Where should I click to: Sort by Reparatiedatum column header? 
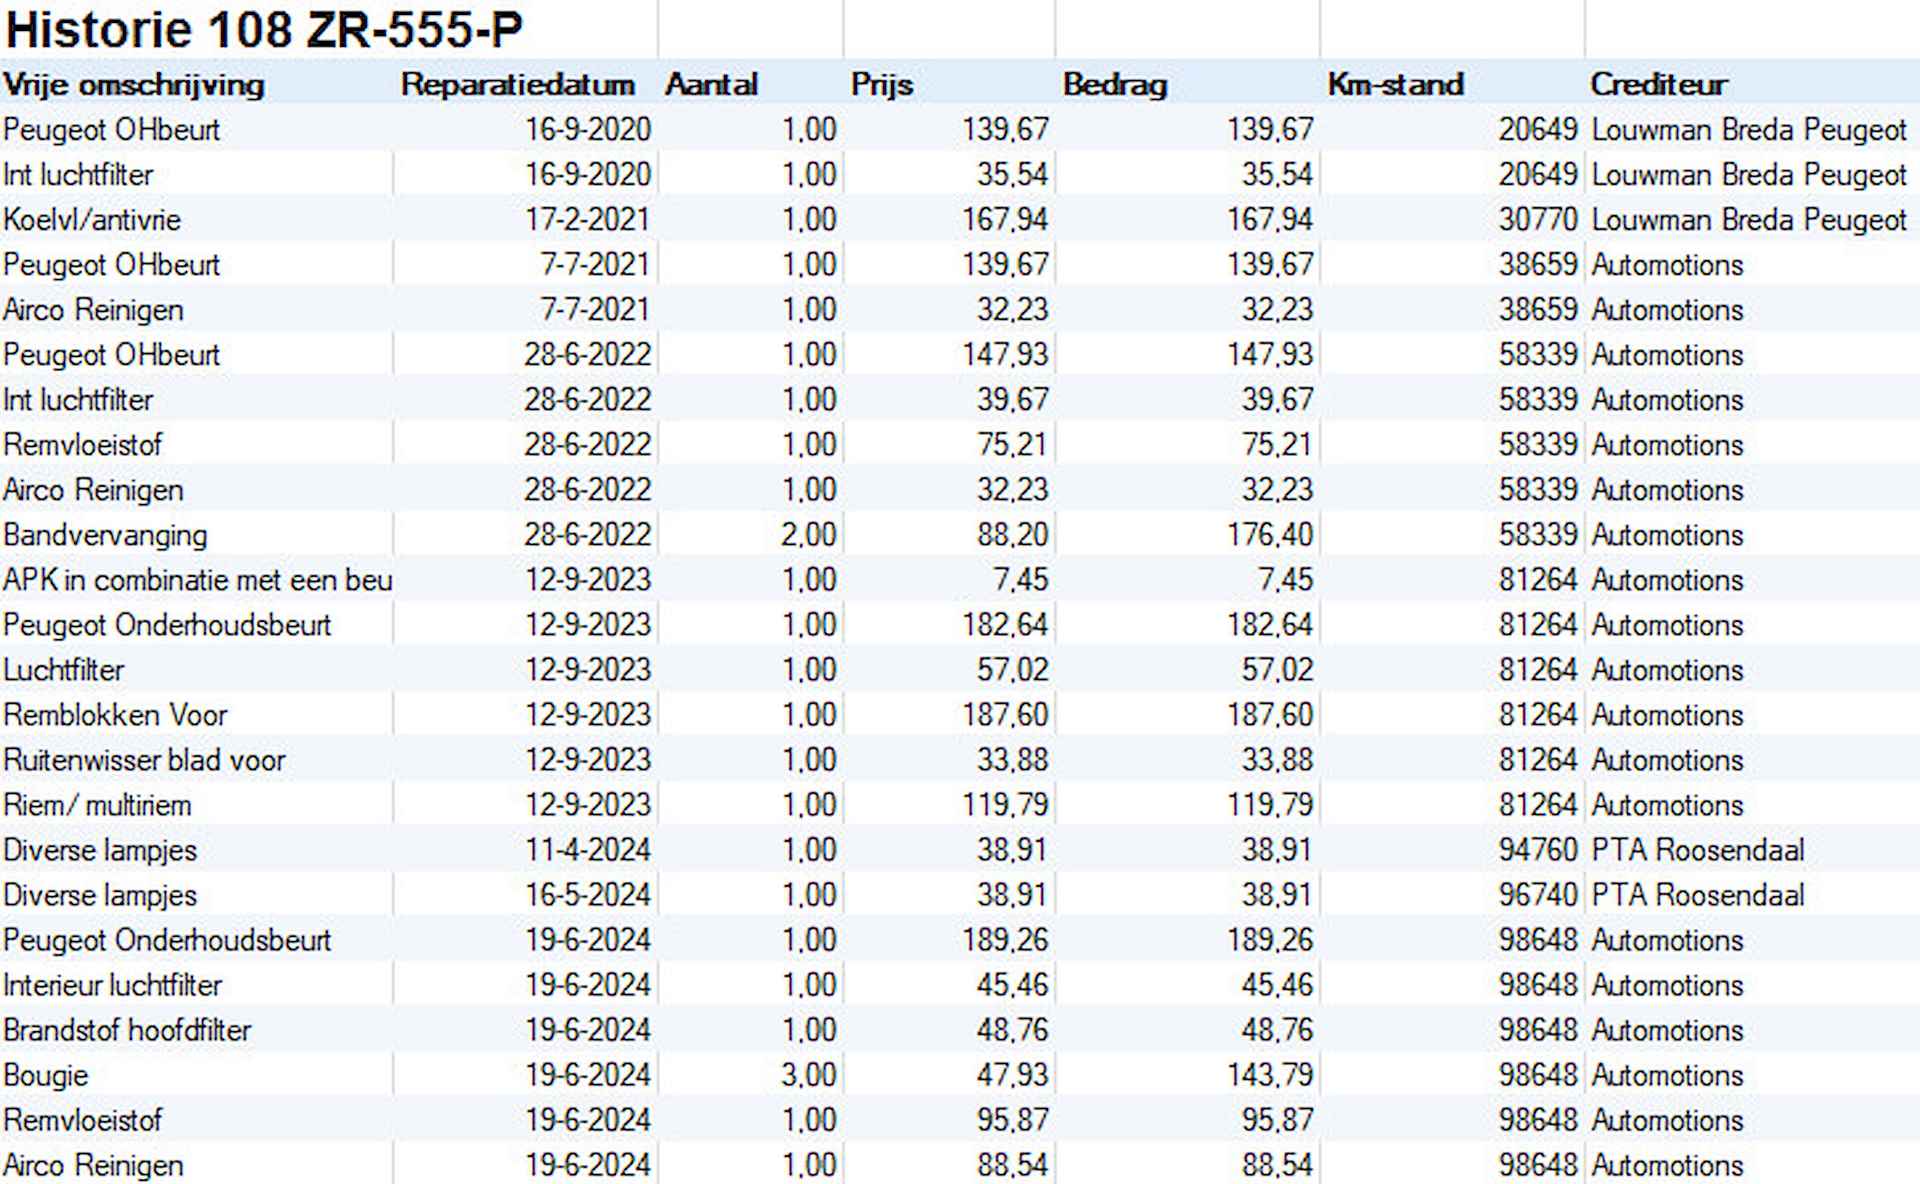tap(518, 84)
